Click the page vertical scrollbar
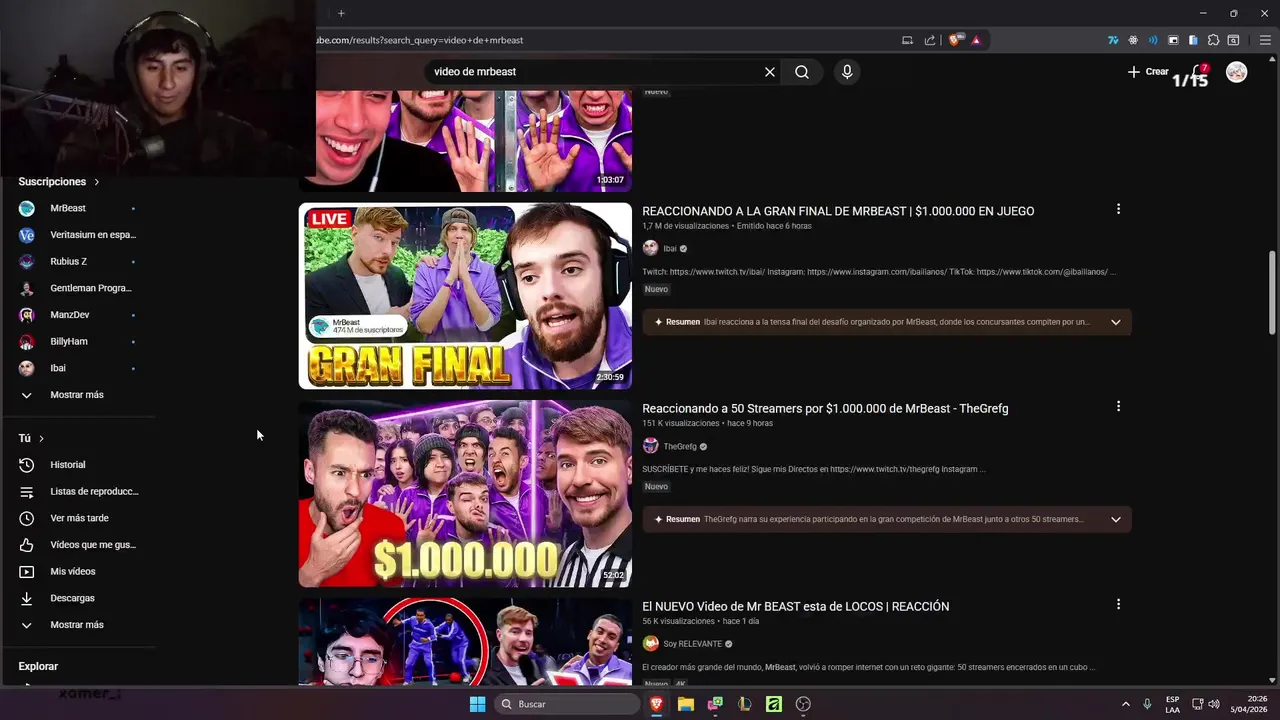Image resolution: width=1280 pixels, height=720 pixels. 1272,292
